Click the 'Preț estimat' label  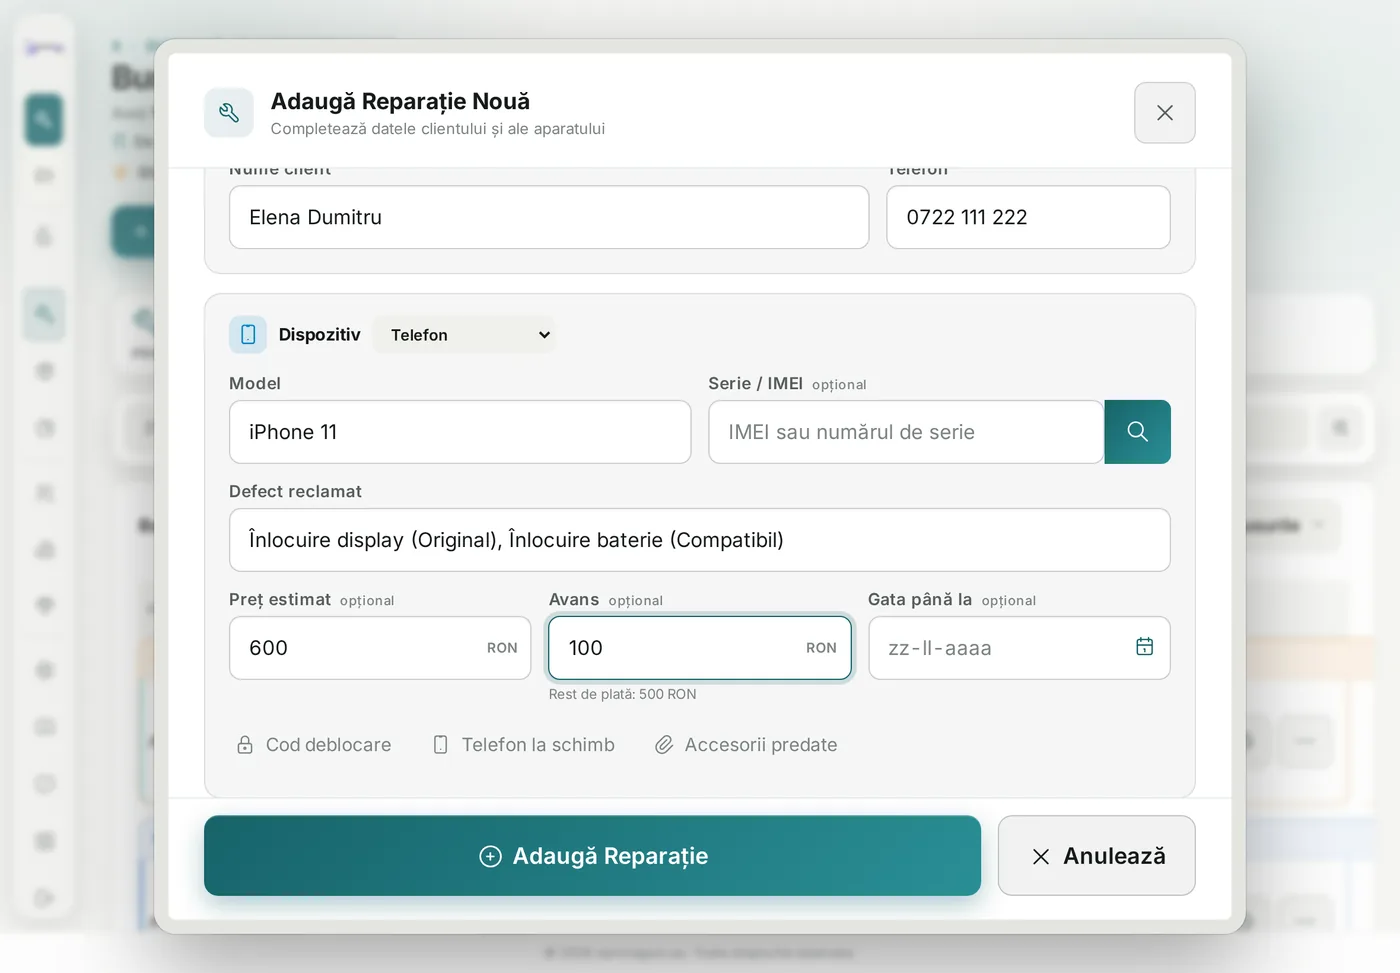click(x=280, y=599)
